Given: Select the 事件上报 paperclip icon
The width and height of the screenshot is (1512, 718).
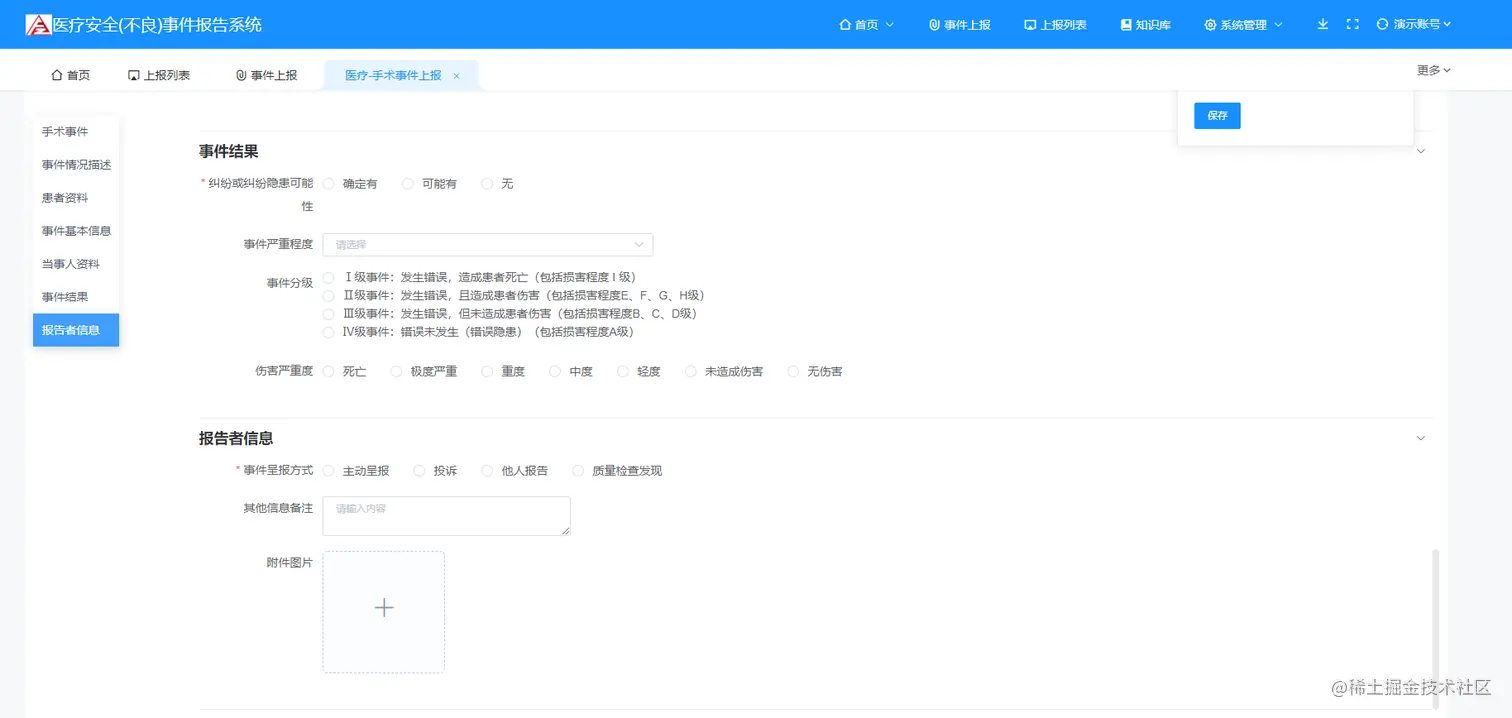Looking at the screenshot, I should tap(935, 24).
